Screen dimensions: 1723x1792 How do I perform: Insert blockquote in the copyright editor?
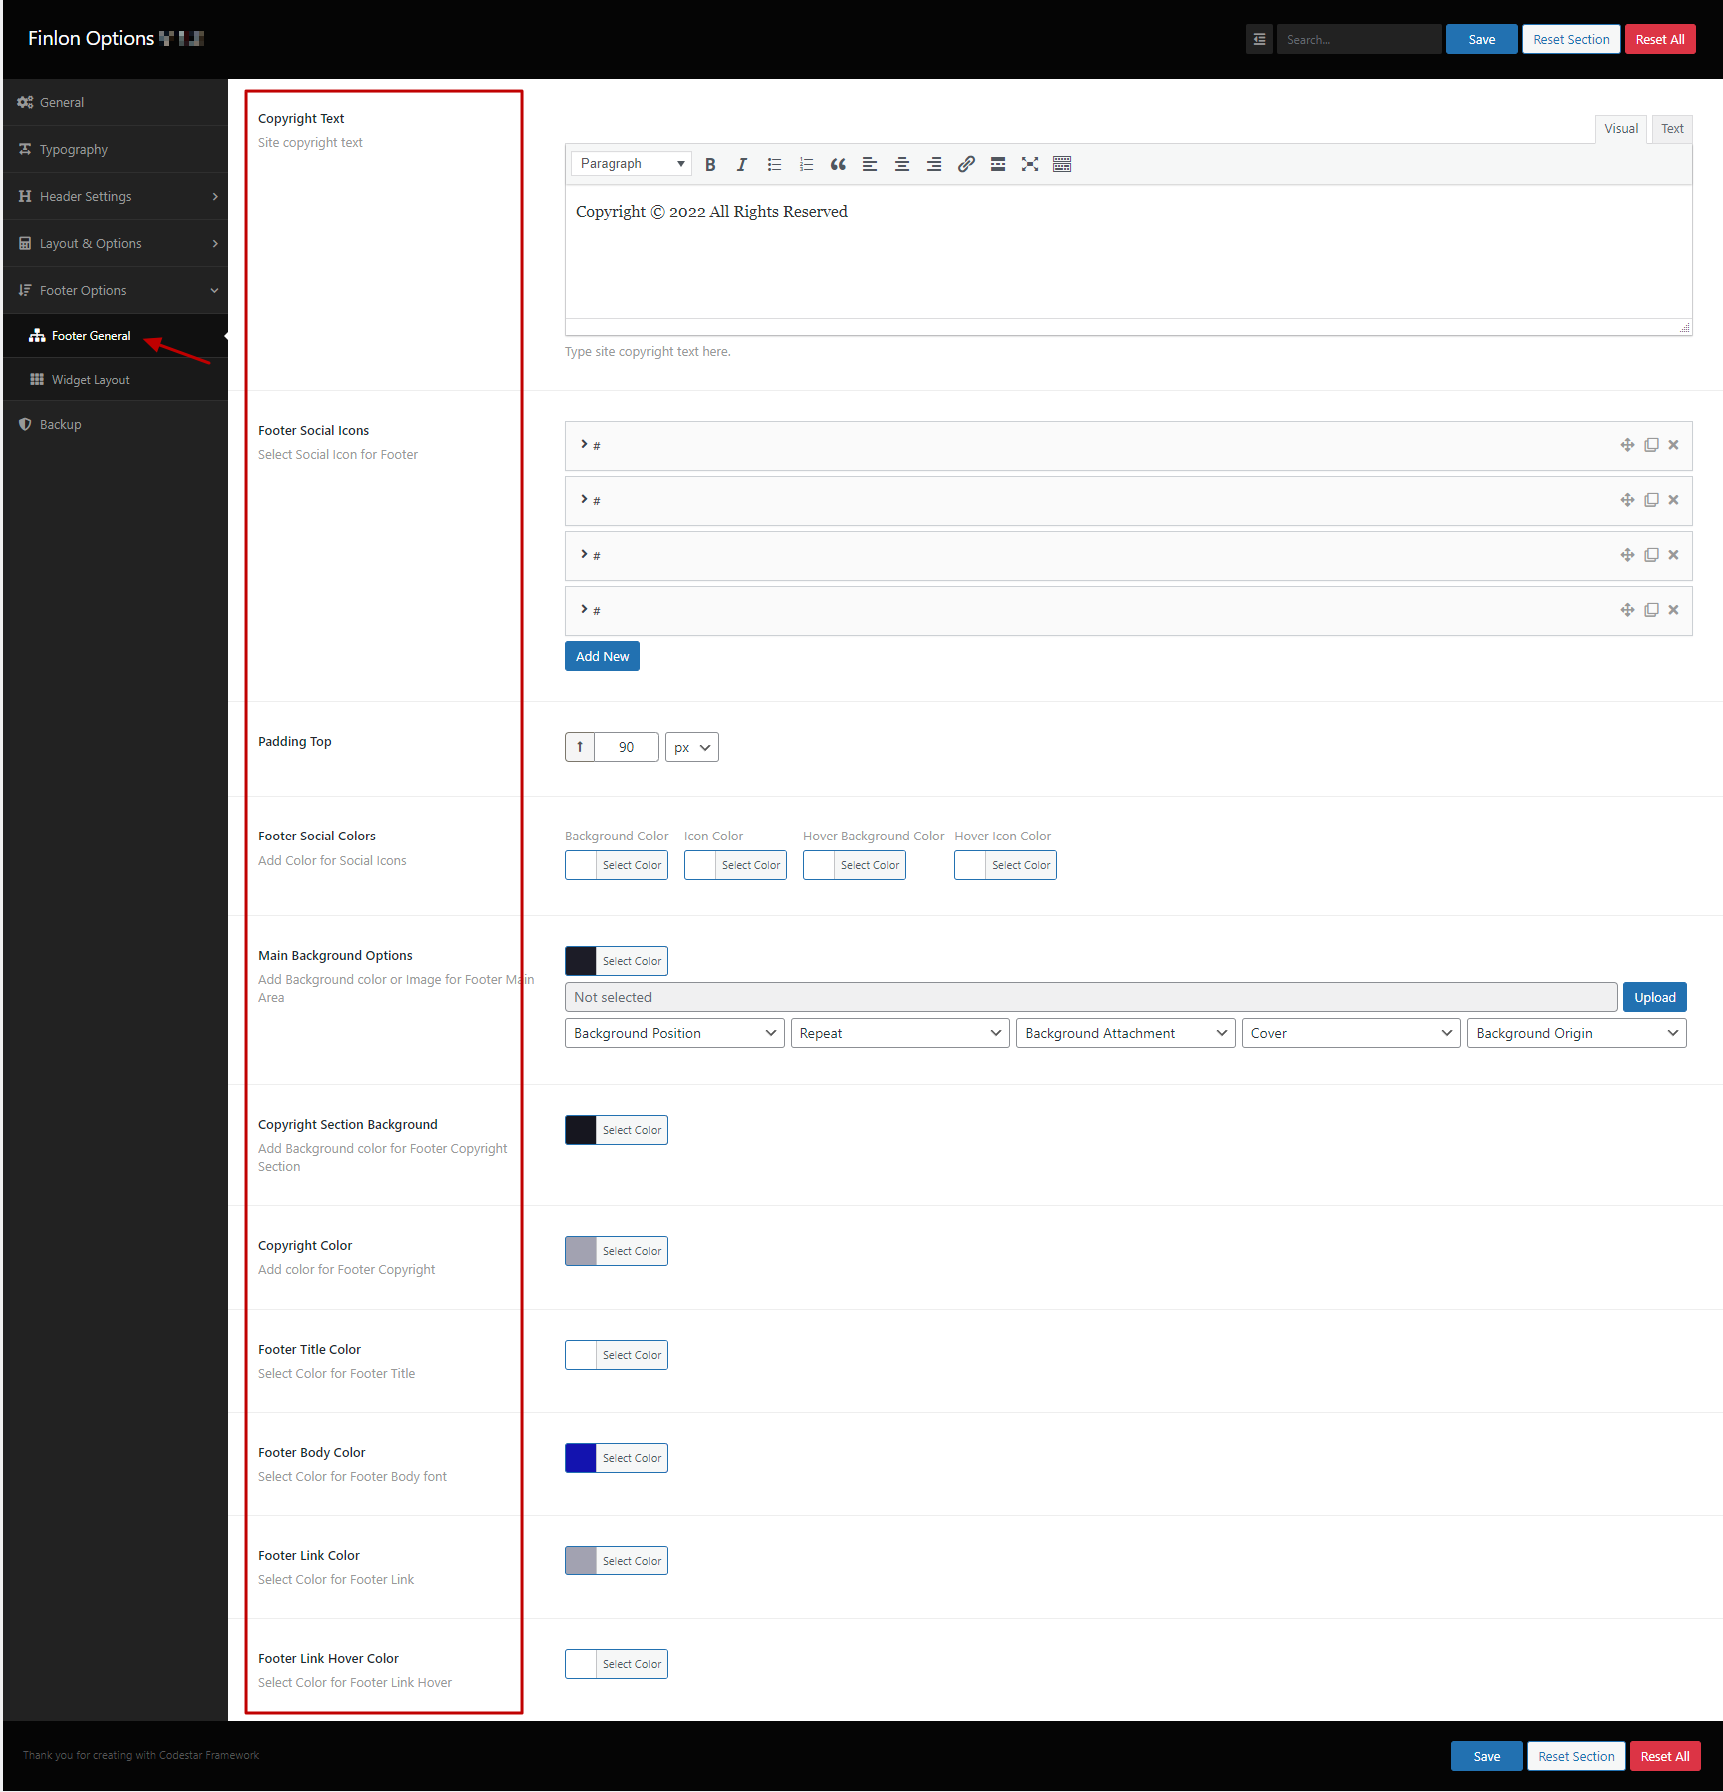click(838, 165)
